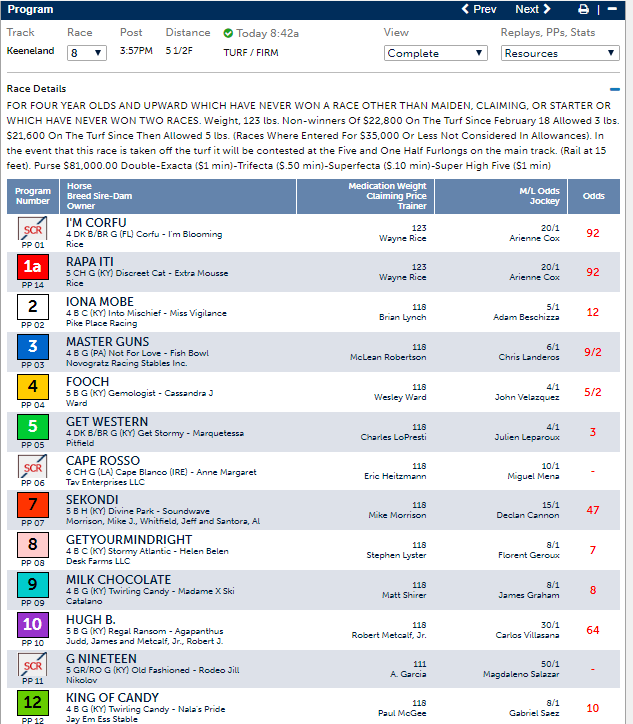Expand the Resources dropdown
The width and height of the screenshot is (633, 724).
(558, 53)
